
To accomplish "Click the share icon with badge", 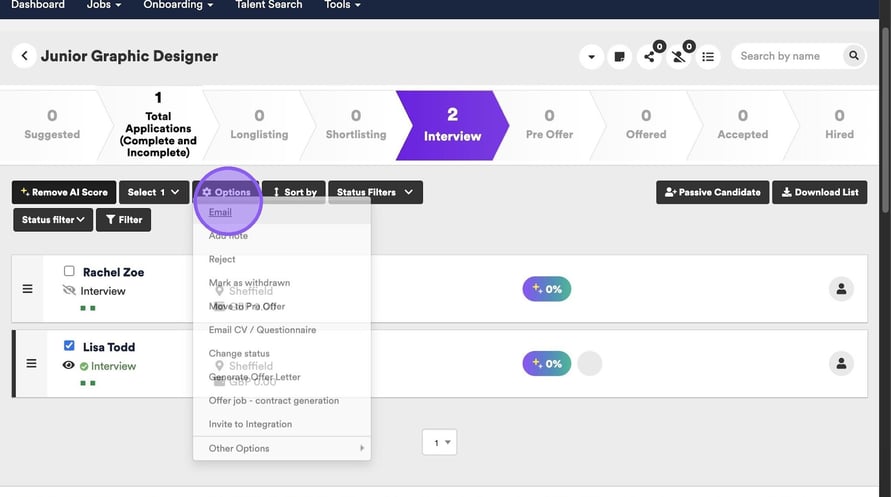I will tap(650, 57).
